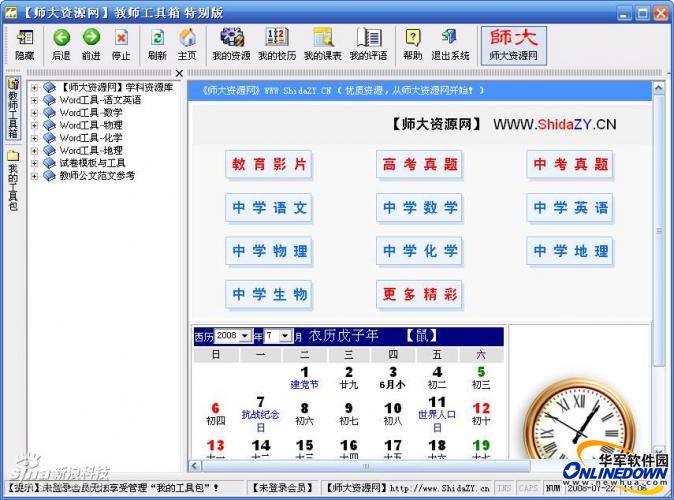674x500 pixels.
Task: Open the 中考真题 button
Action: (570, 164)
